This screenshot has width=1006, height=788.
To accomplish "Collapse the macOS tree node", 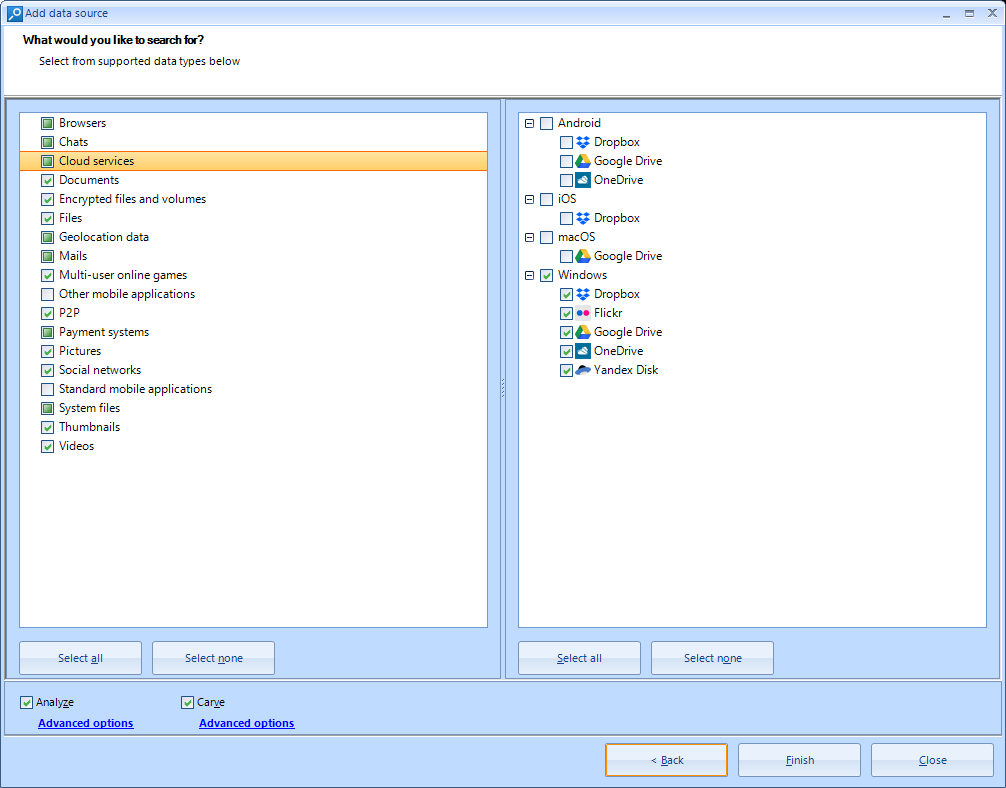I will pyautogui.click(x=529, y=237).
